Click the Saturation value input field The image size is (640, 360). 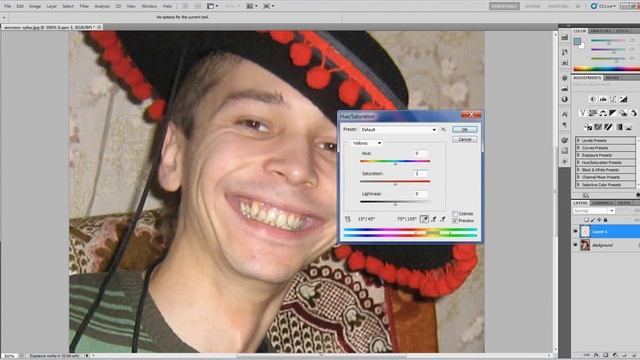420,173
